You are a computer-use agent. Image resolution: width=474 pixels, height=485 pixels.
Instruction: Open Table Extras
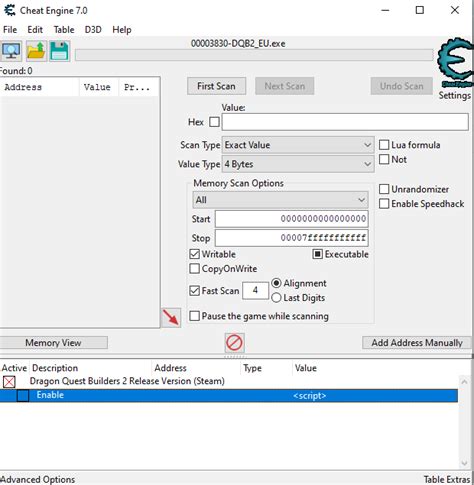click(x=447, y=479)
